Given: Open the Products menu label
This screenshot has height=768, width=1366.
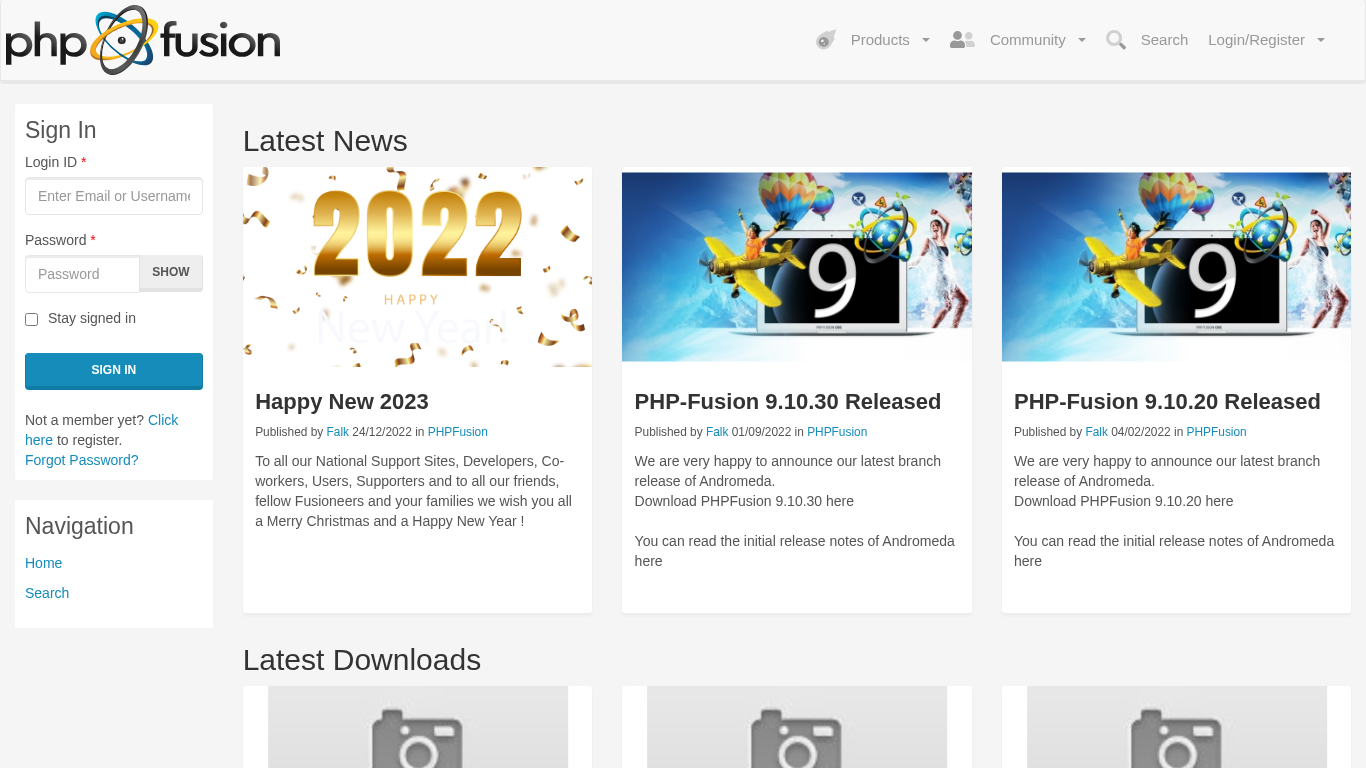Looking at the screenshot, I should click(x=880, y=40).
